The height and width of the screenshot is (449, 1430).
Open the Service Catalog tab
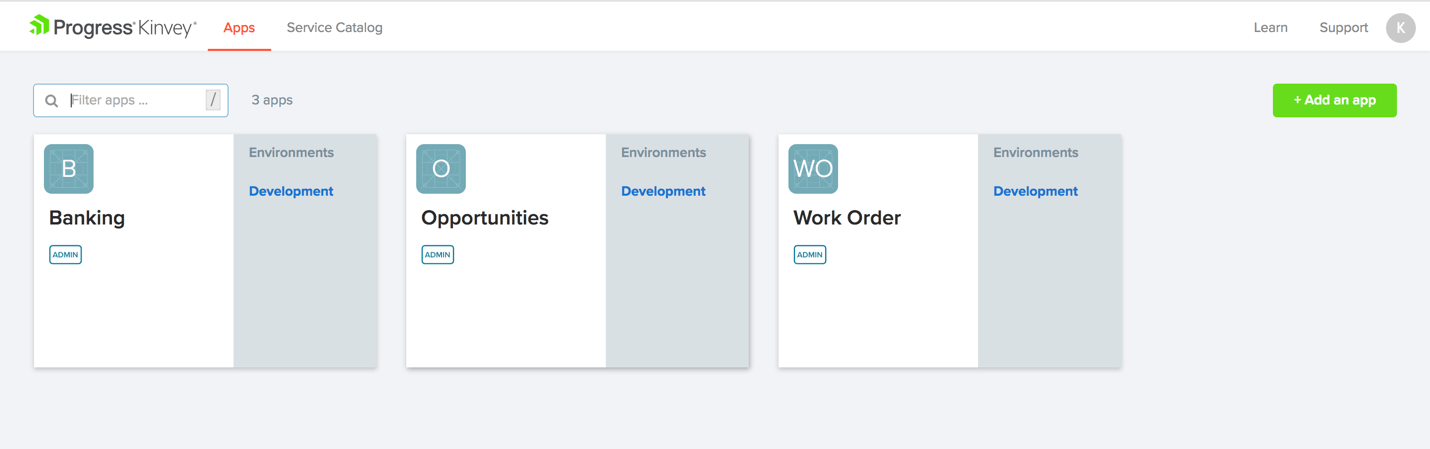coord(334,28)
